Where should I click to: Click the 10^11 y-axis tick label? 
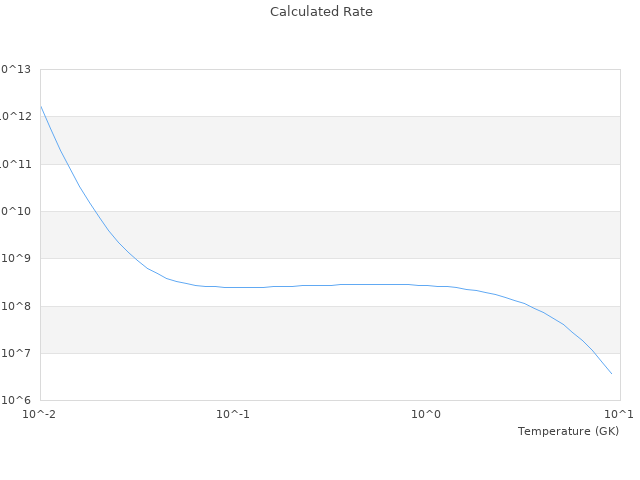pyautogui.click(x=16, y=164)
